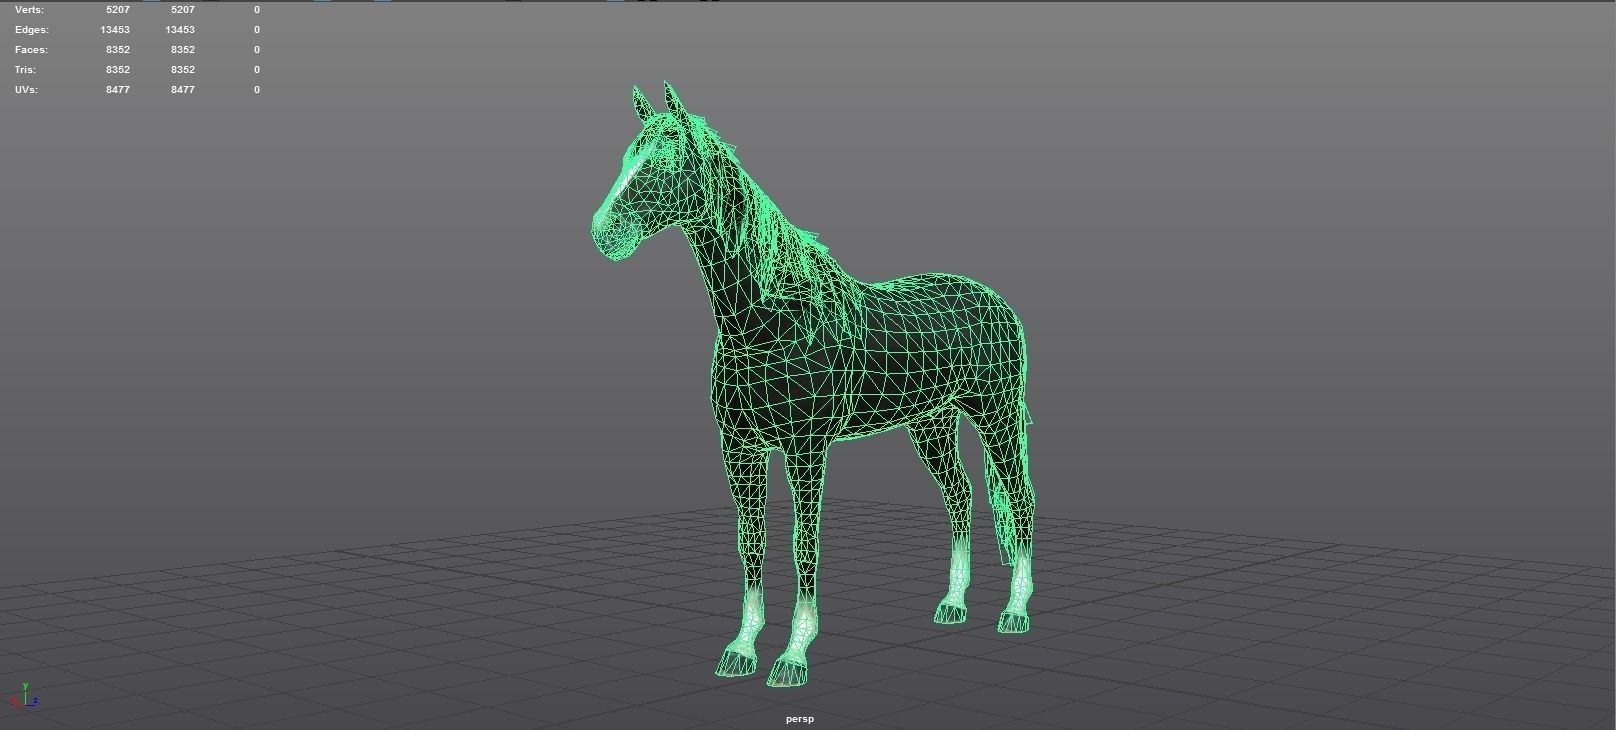1616x730 pixels.
Task: Click the 0 value in the UVs row
Action: (x=257, y=90)
